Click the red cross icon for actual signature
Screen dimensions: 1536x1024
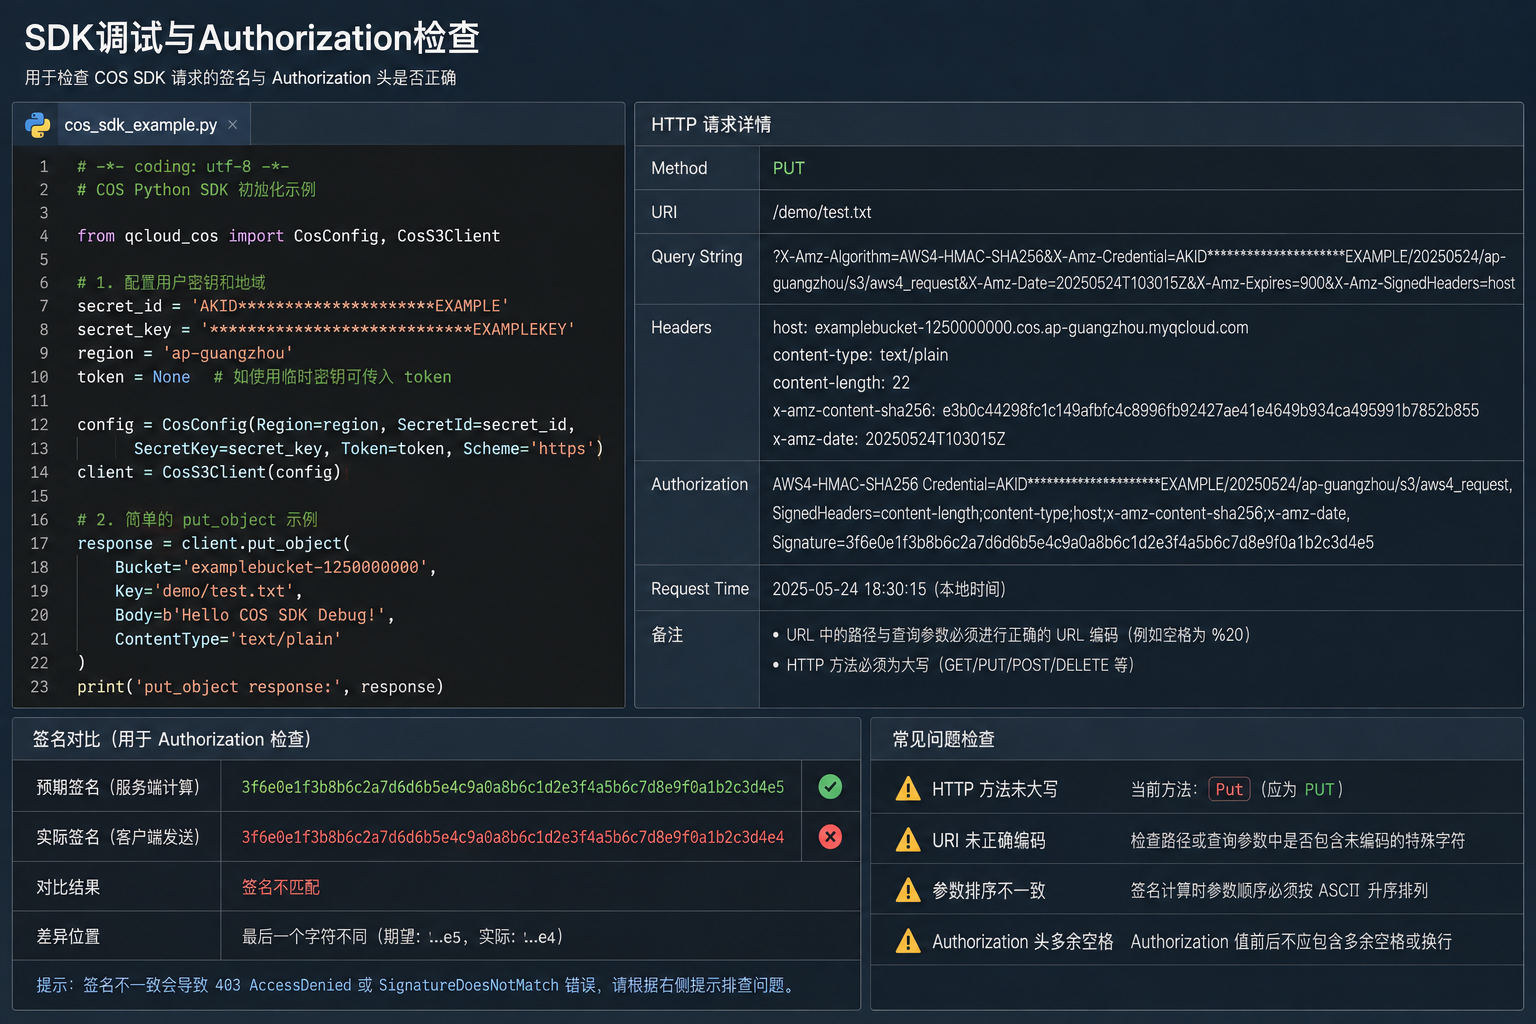coord(830,837)
